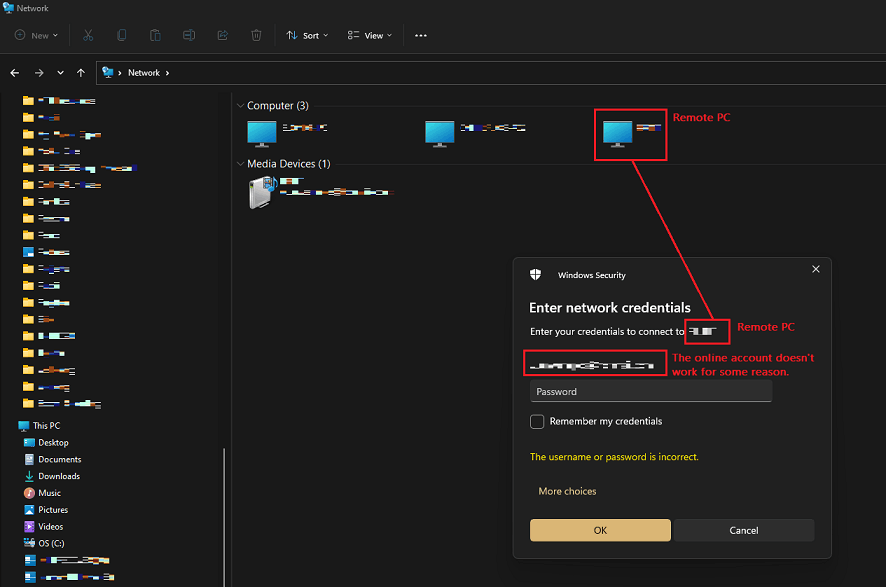Click the Paste clipboard icon

155,35
